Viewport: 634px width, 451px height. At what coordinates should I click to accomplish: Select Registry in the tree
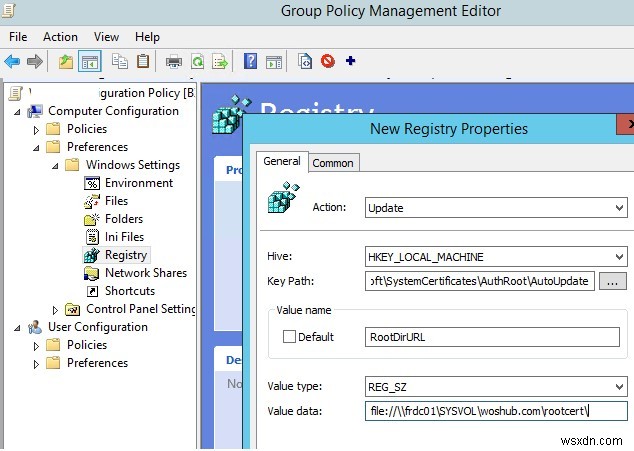[126, 255]
